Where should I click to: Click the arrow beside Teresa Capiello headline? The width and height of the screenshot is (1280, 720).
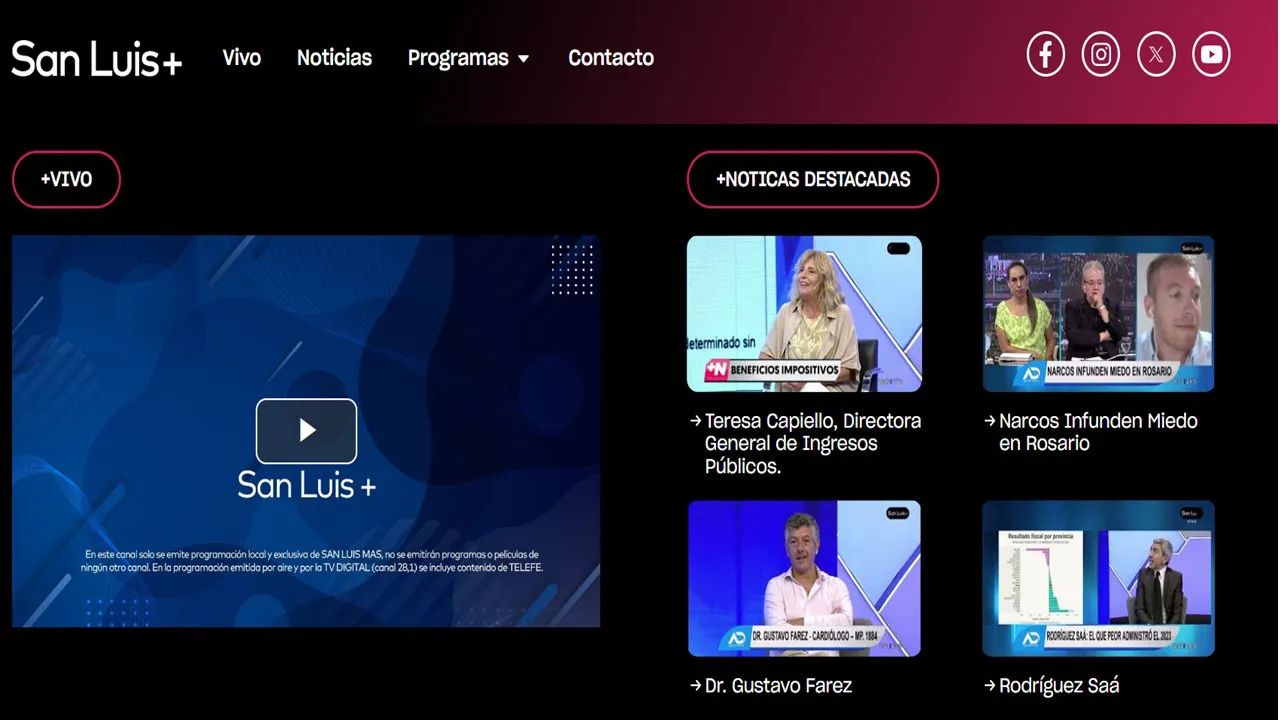click(x=695, y=421)
